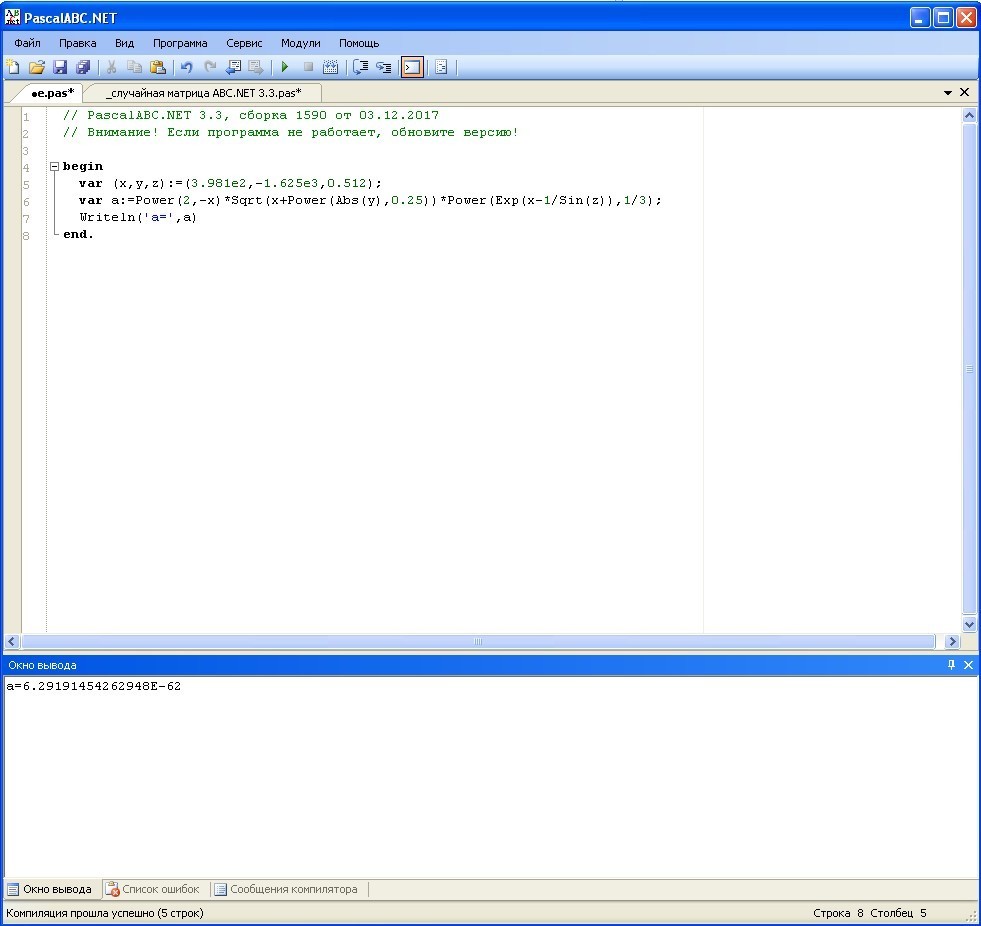
Task: Close the Окно вывода output panel
Action: 968,665
